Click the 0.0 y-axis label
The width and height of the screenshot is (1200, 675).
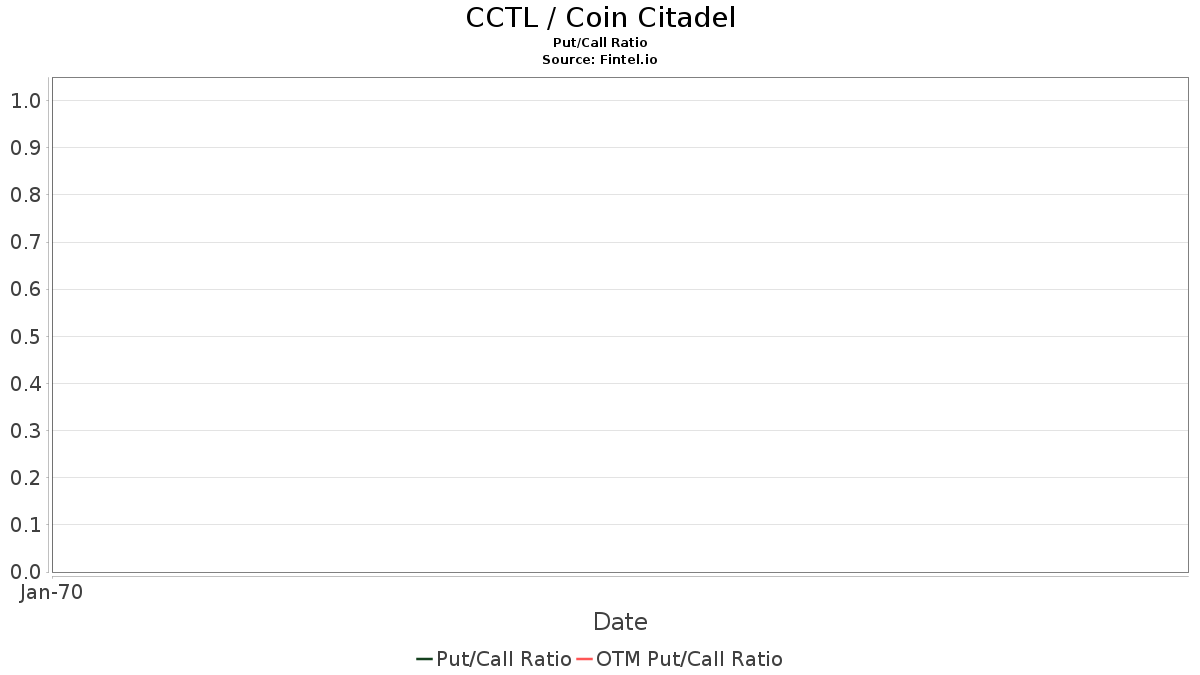[x=25, y=572]
